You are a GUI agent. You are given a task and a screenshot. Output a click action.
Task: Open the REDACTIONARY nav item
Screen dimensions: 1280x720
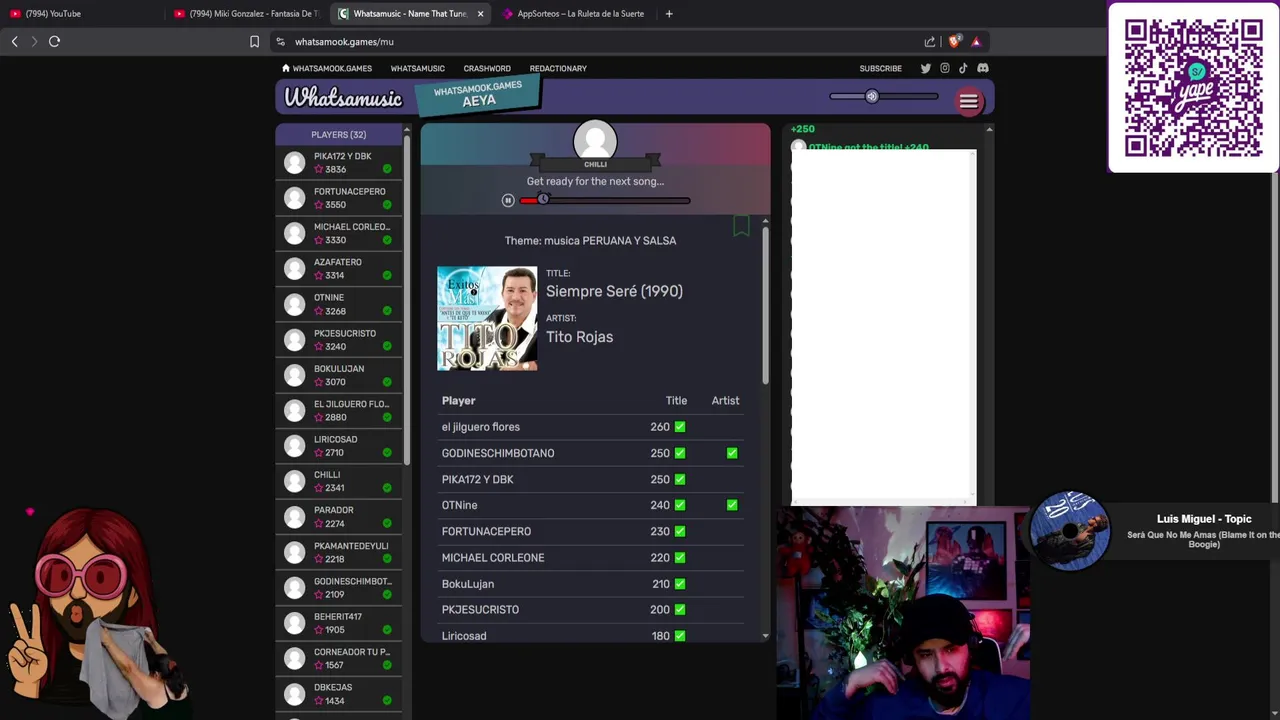(x=558, y=68)
